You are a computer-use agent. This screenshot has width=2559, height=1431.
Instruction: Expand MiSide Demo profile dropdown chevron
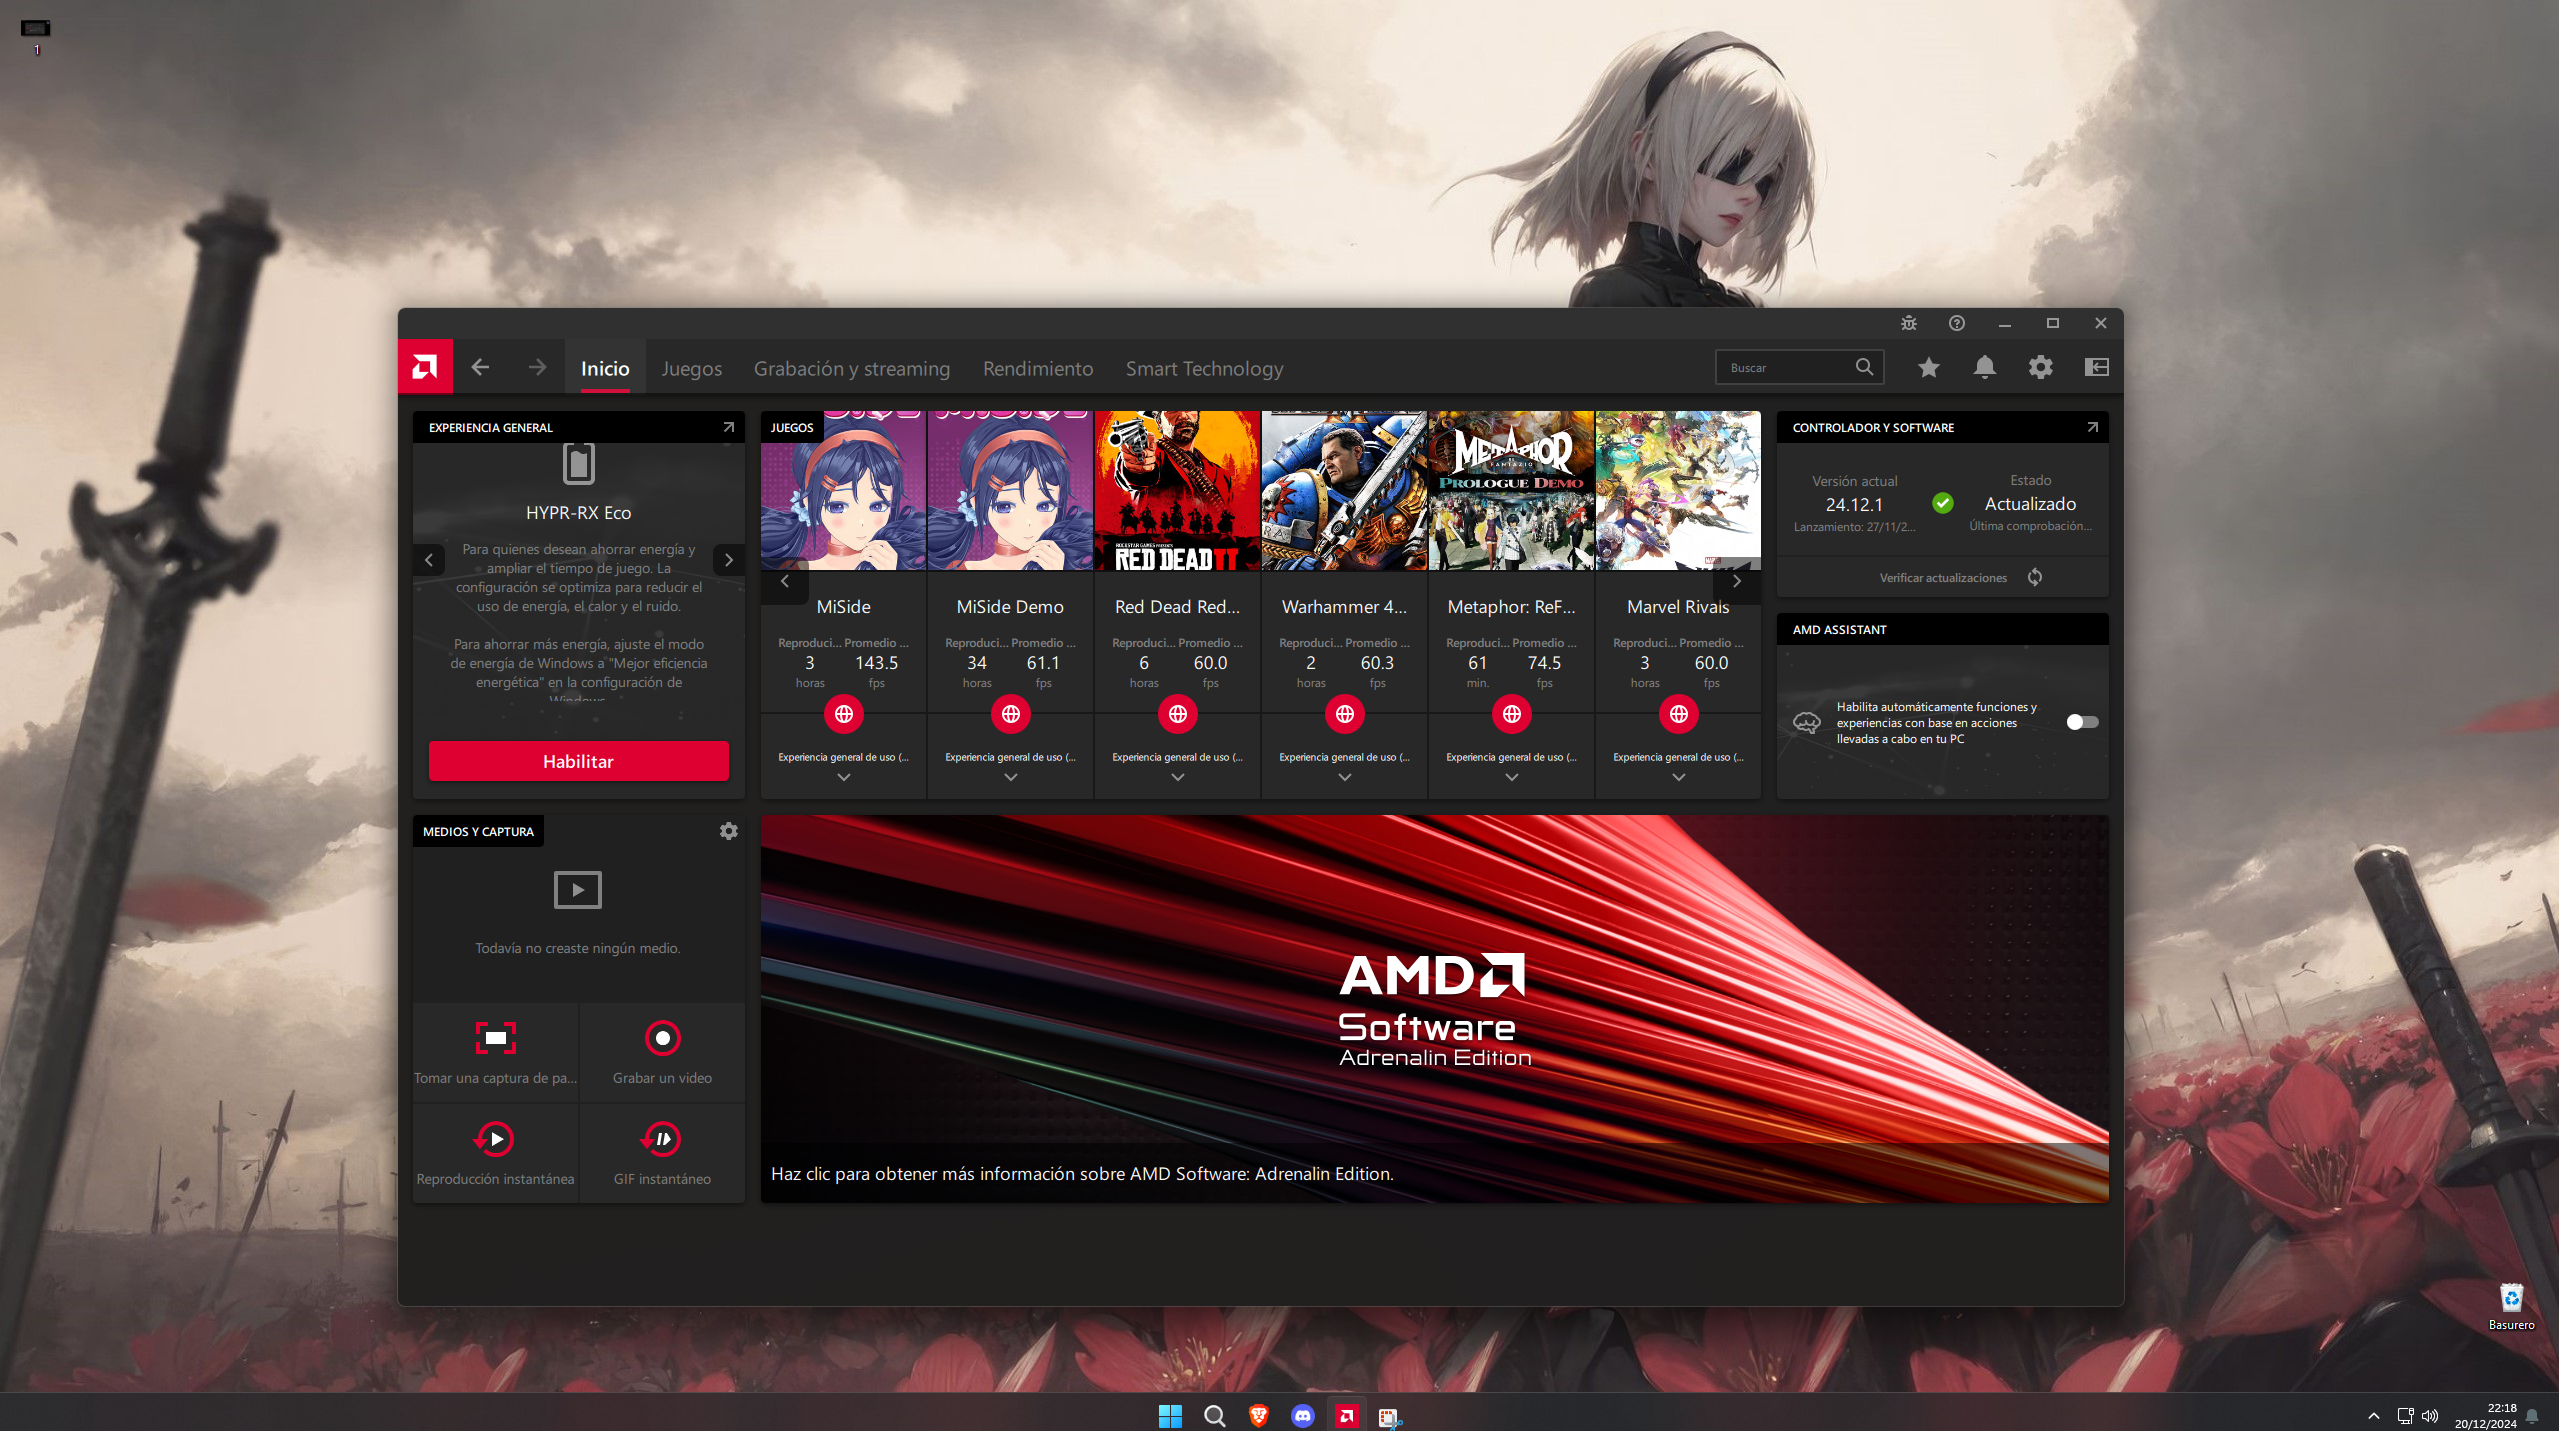(x=1011, y=777)
